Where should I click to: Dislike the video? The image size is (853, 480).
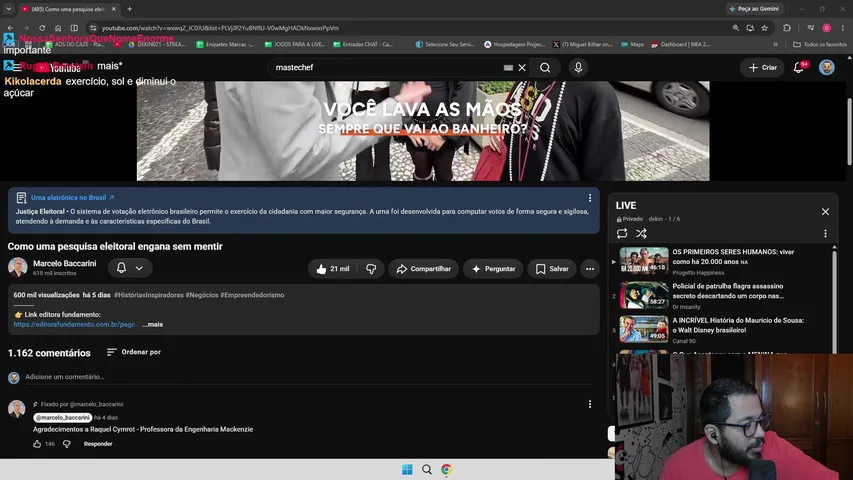371,269
